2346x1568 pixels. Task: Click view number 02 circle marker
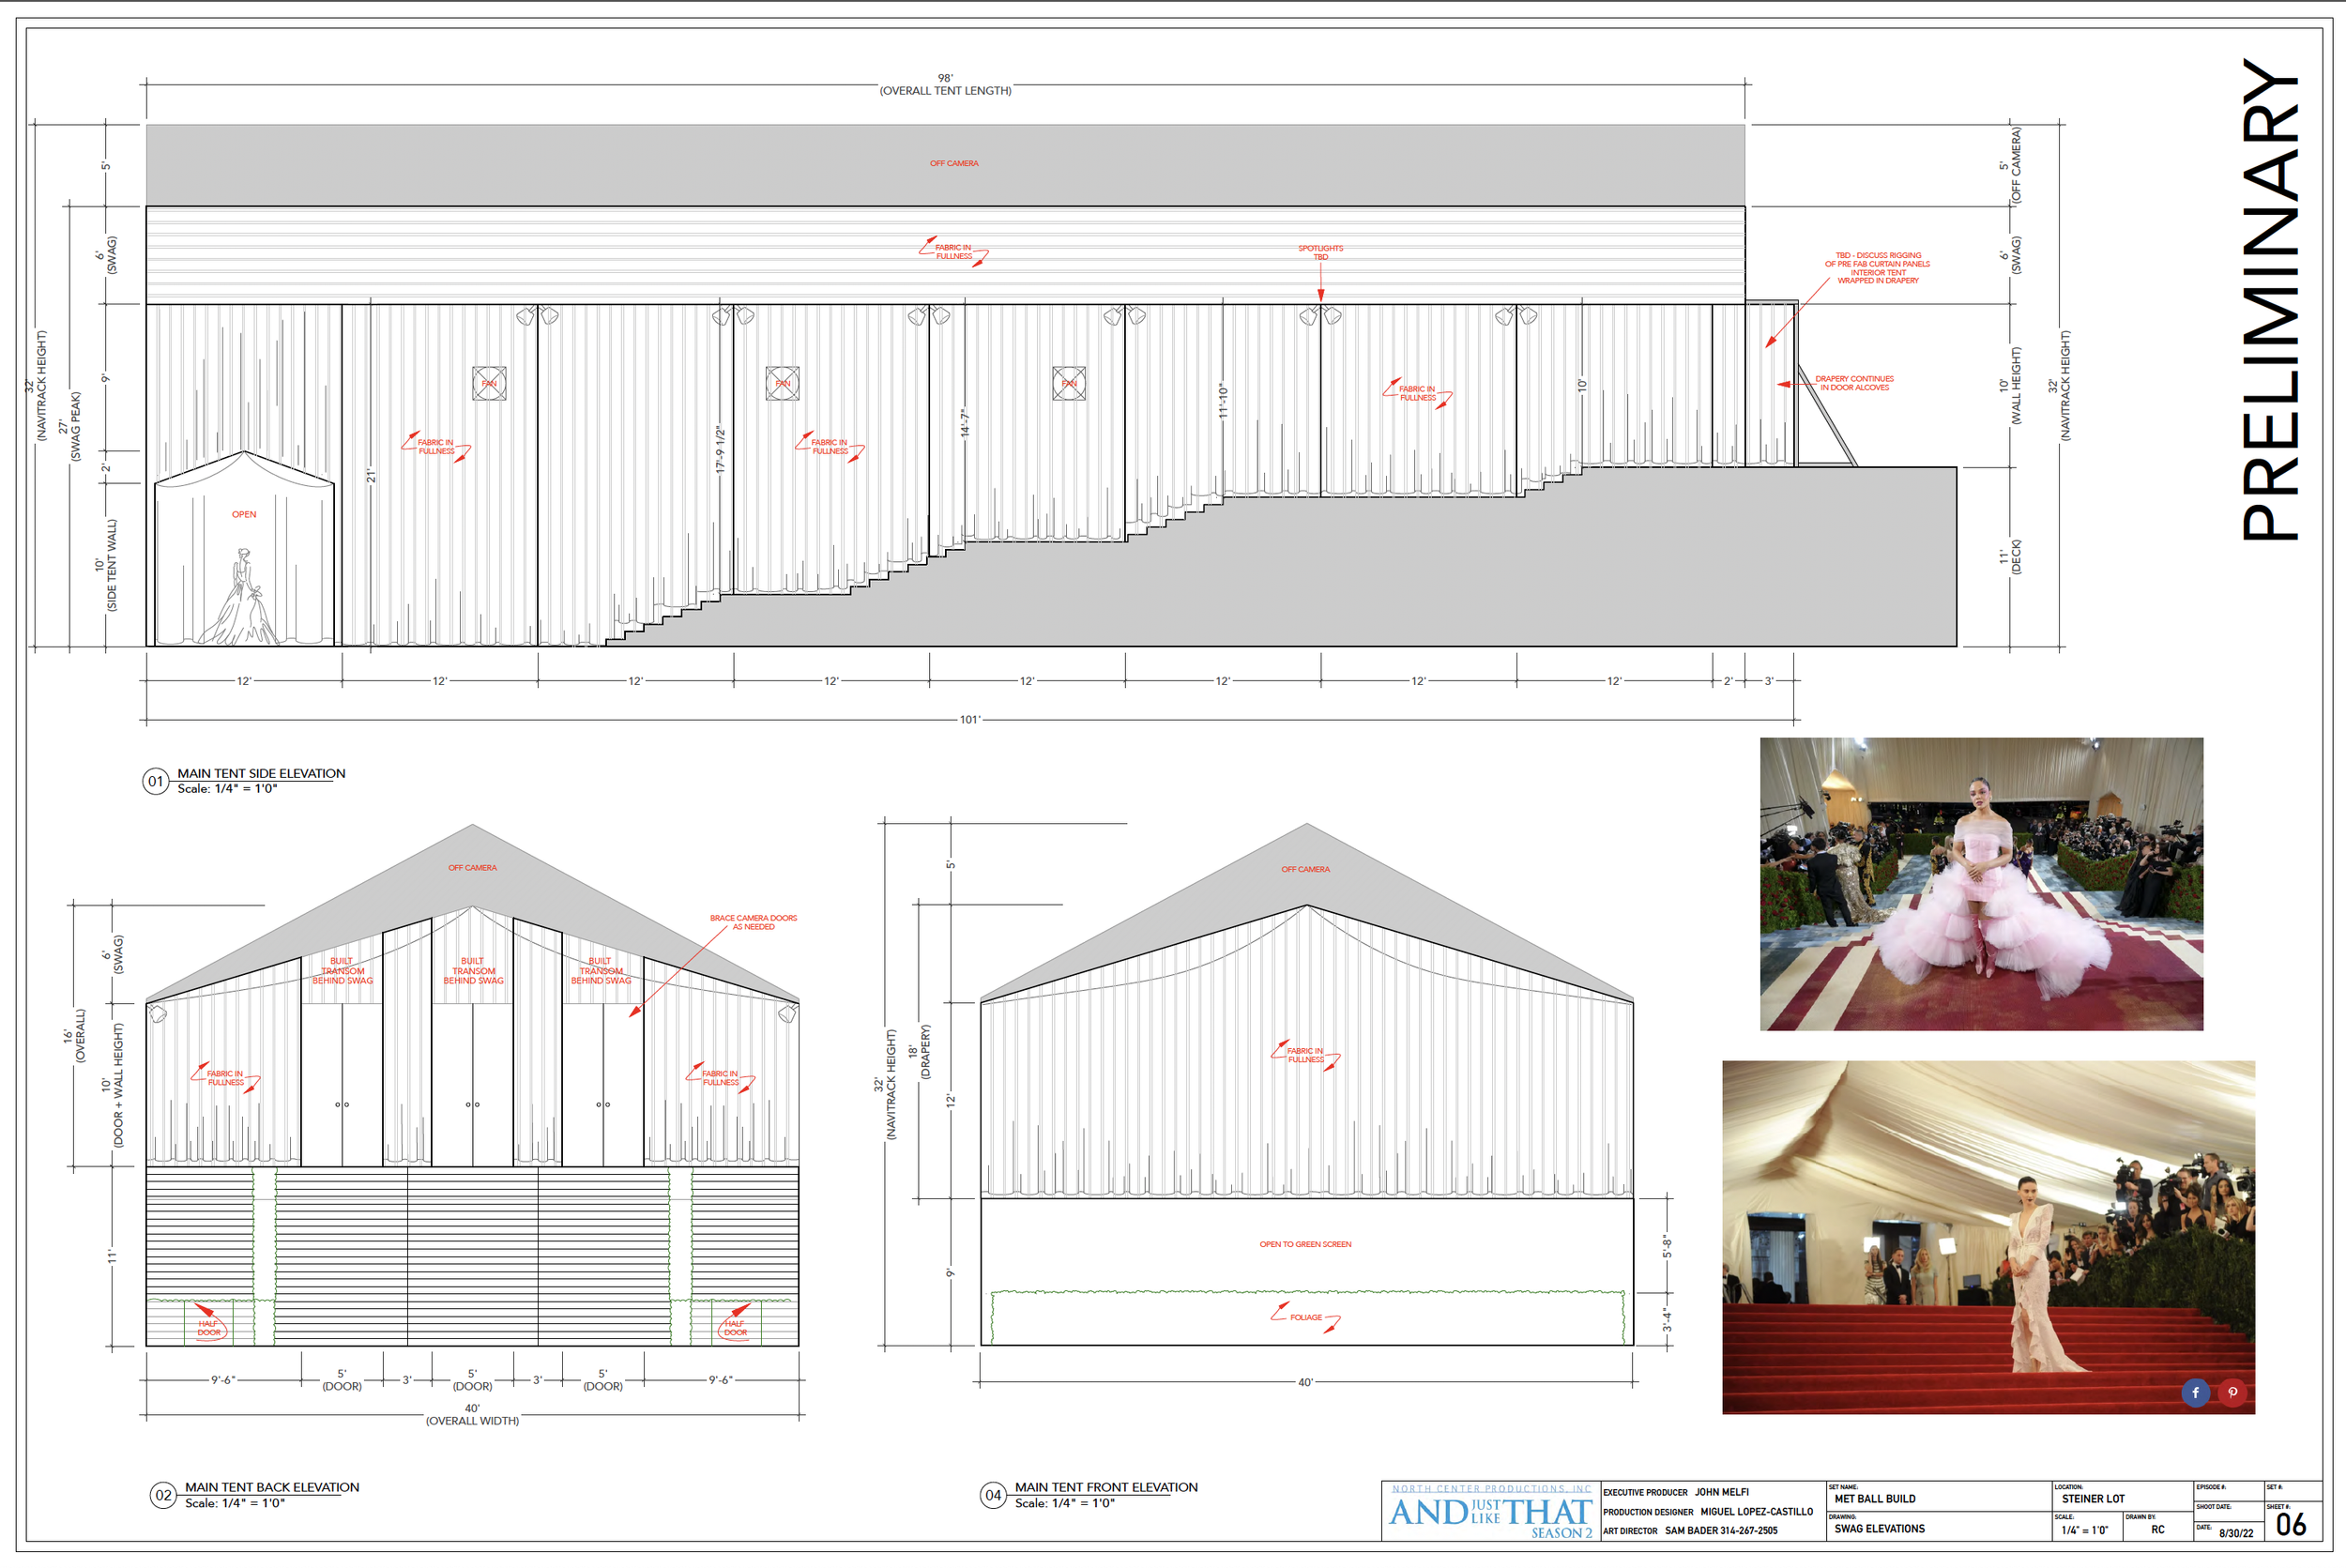click(163, 1495)
